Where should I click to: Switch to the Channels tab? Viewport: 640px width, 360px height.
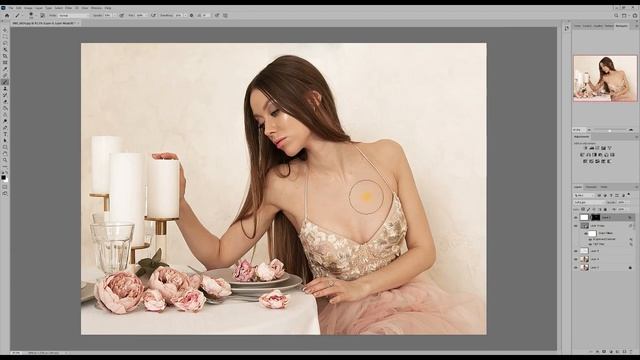591,187
